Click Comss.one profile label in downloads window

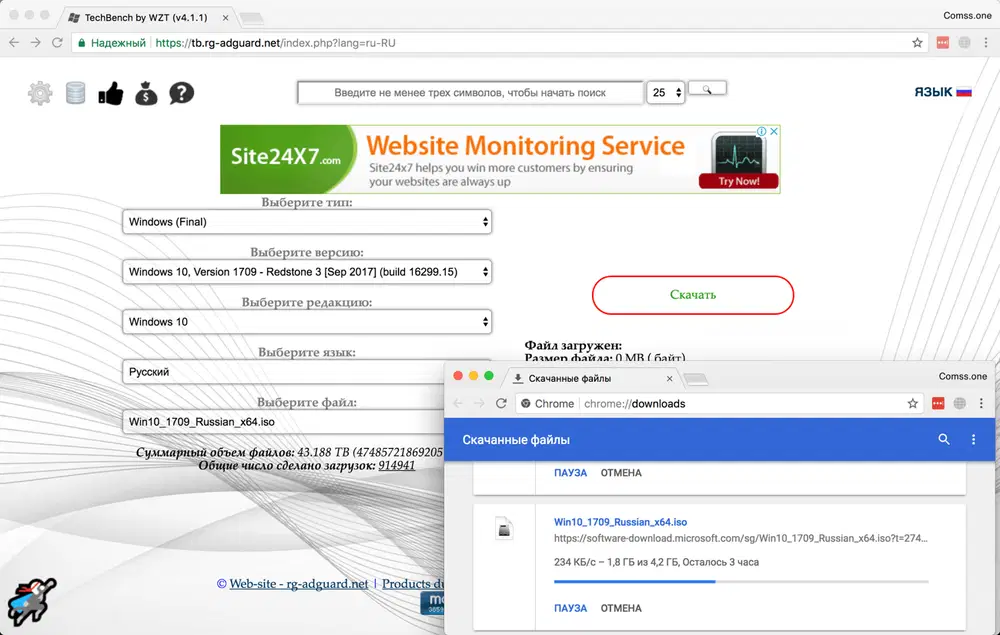click(x=962, y=376)
